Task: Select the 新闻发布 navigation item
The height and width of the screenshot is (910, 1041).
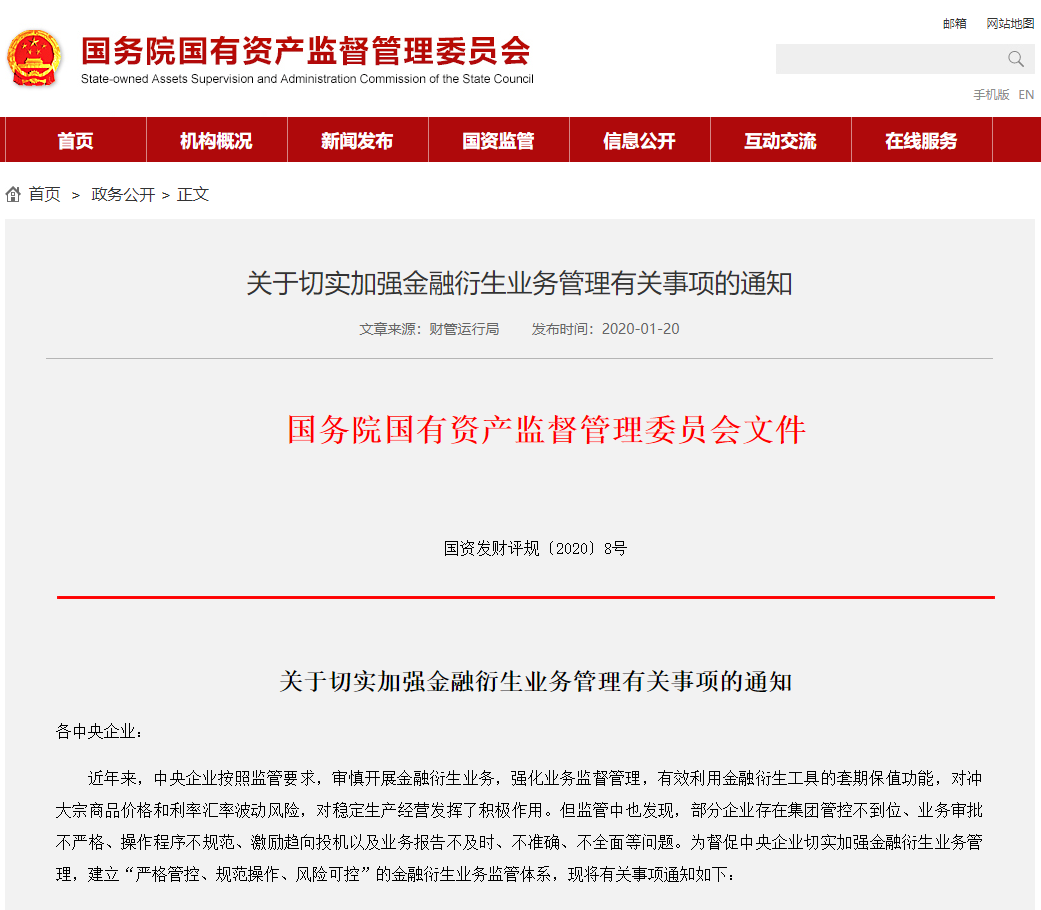Action: (357, 141)
